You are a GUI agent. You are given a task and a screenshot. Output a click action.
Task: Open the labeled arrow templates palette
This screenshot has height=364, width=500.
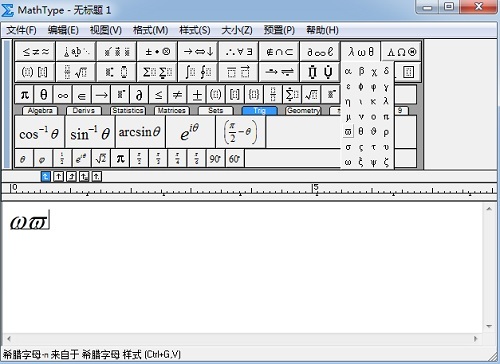[x=279, y=72]
